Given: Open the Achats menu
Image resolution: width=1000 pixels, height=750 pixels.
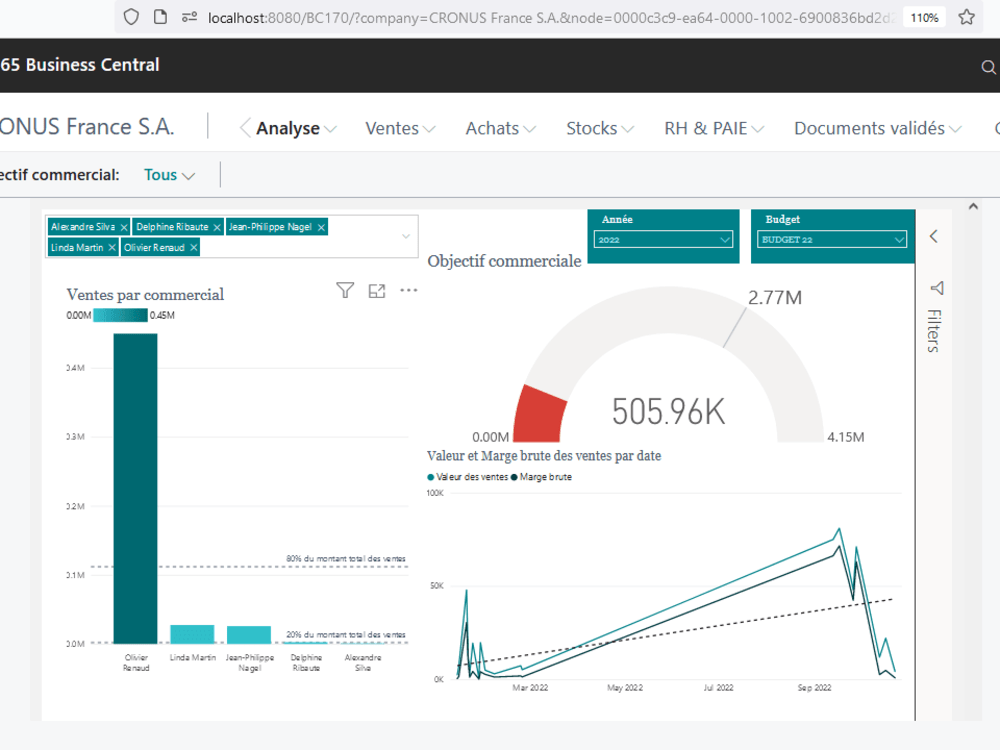Looking at the screenshot, I should click(x=500, y=128).
